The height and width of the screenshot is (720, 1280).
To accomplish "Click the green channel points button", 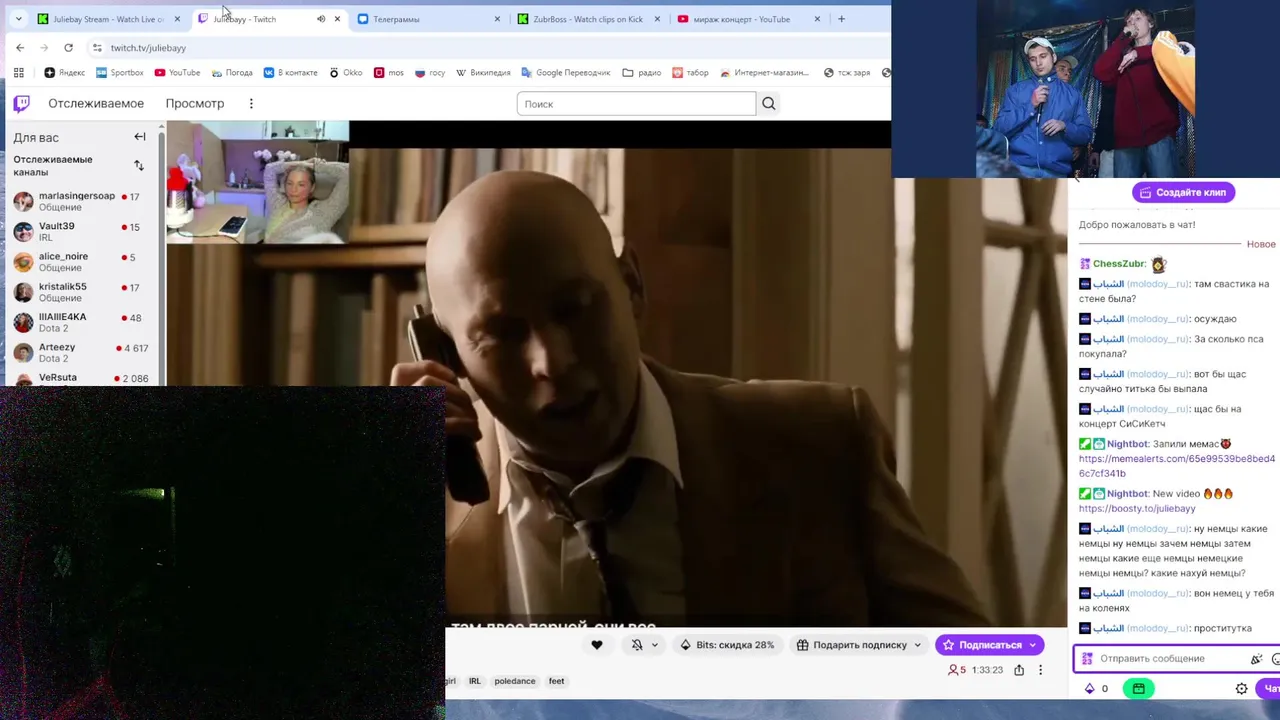I will click(1138, 689).
